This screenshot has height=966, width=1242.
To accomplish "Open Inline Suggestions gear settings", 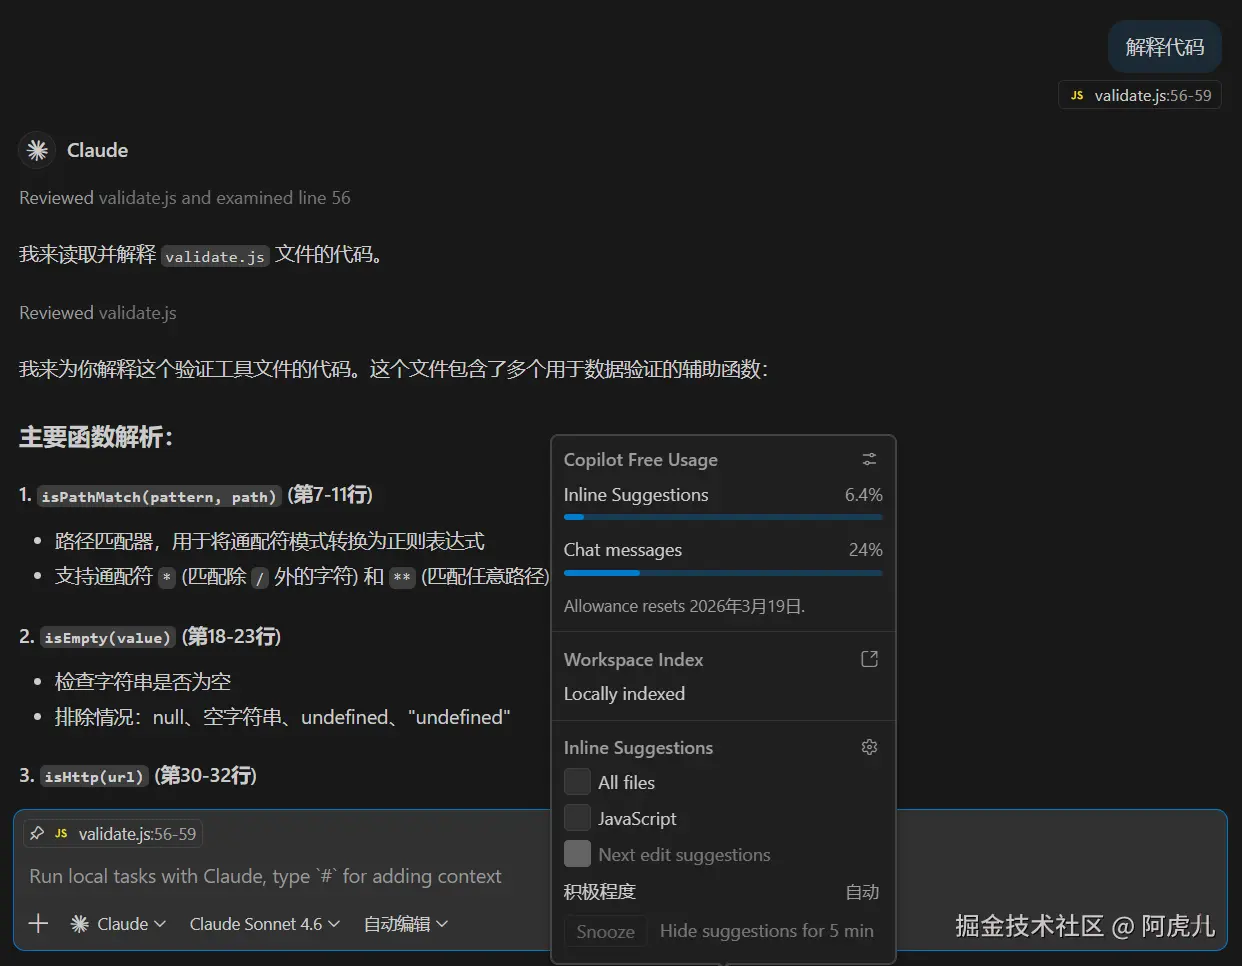I will click(x=869, y=747).
